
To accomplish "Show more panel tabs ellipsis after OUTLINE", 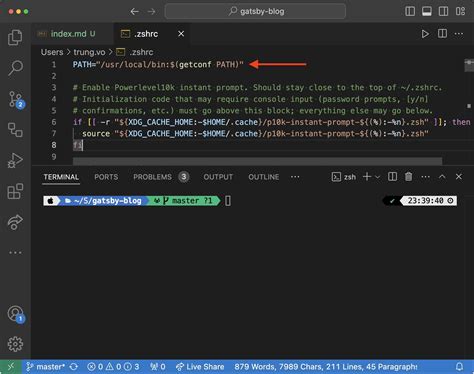I will pos(295,177).
